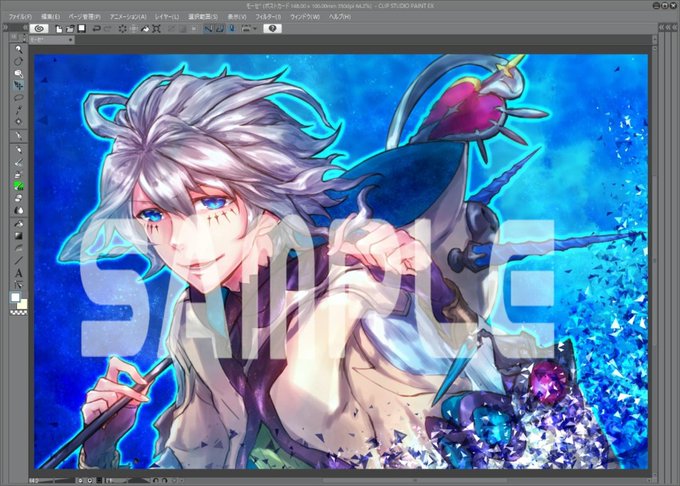Select the Auto select magic wand tool
Screen dimensions: 680x486
click(x=18, y=110)
